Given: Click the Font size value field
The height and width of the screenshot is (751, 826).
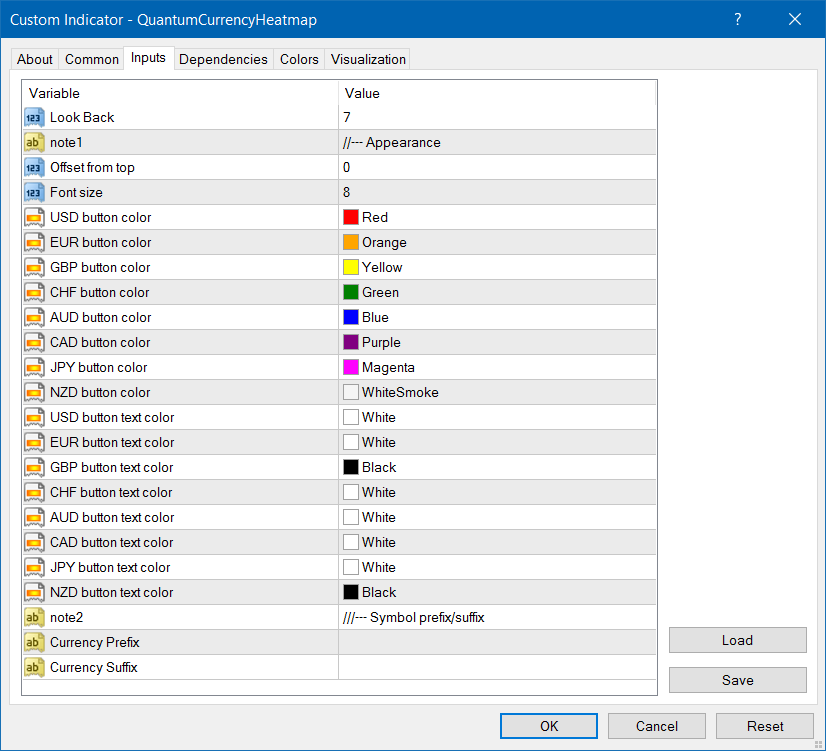Looking at the screenshot, I should coord(497,192).
